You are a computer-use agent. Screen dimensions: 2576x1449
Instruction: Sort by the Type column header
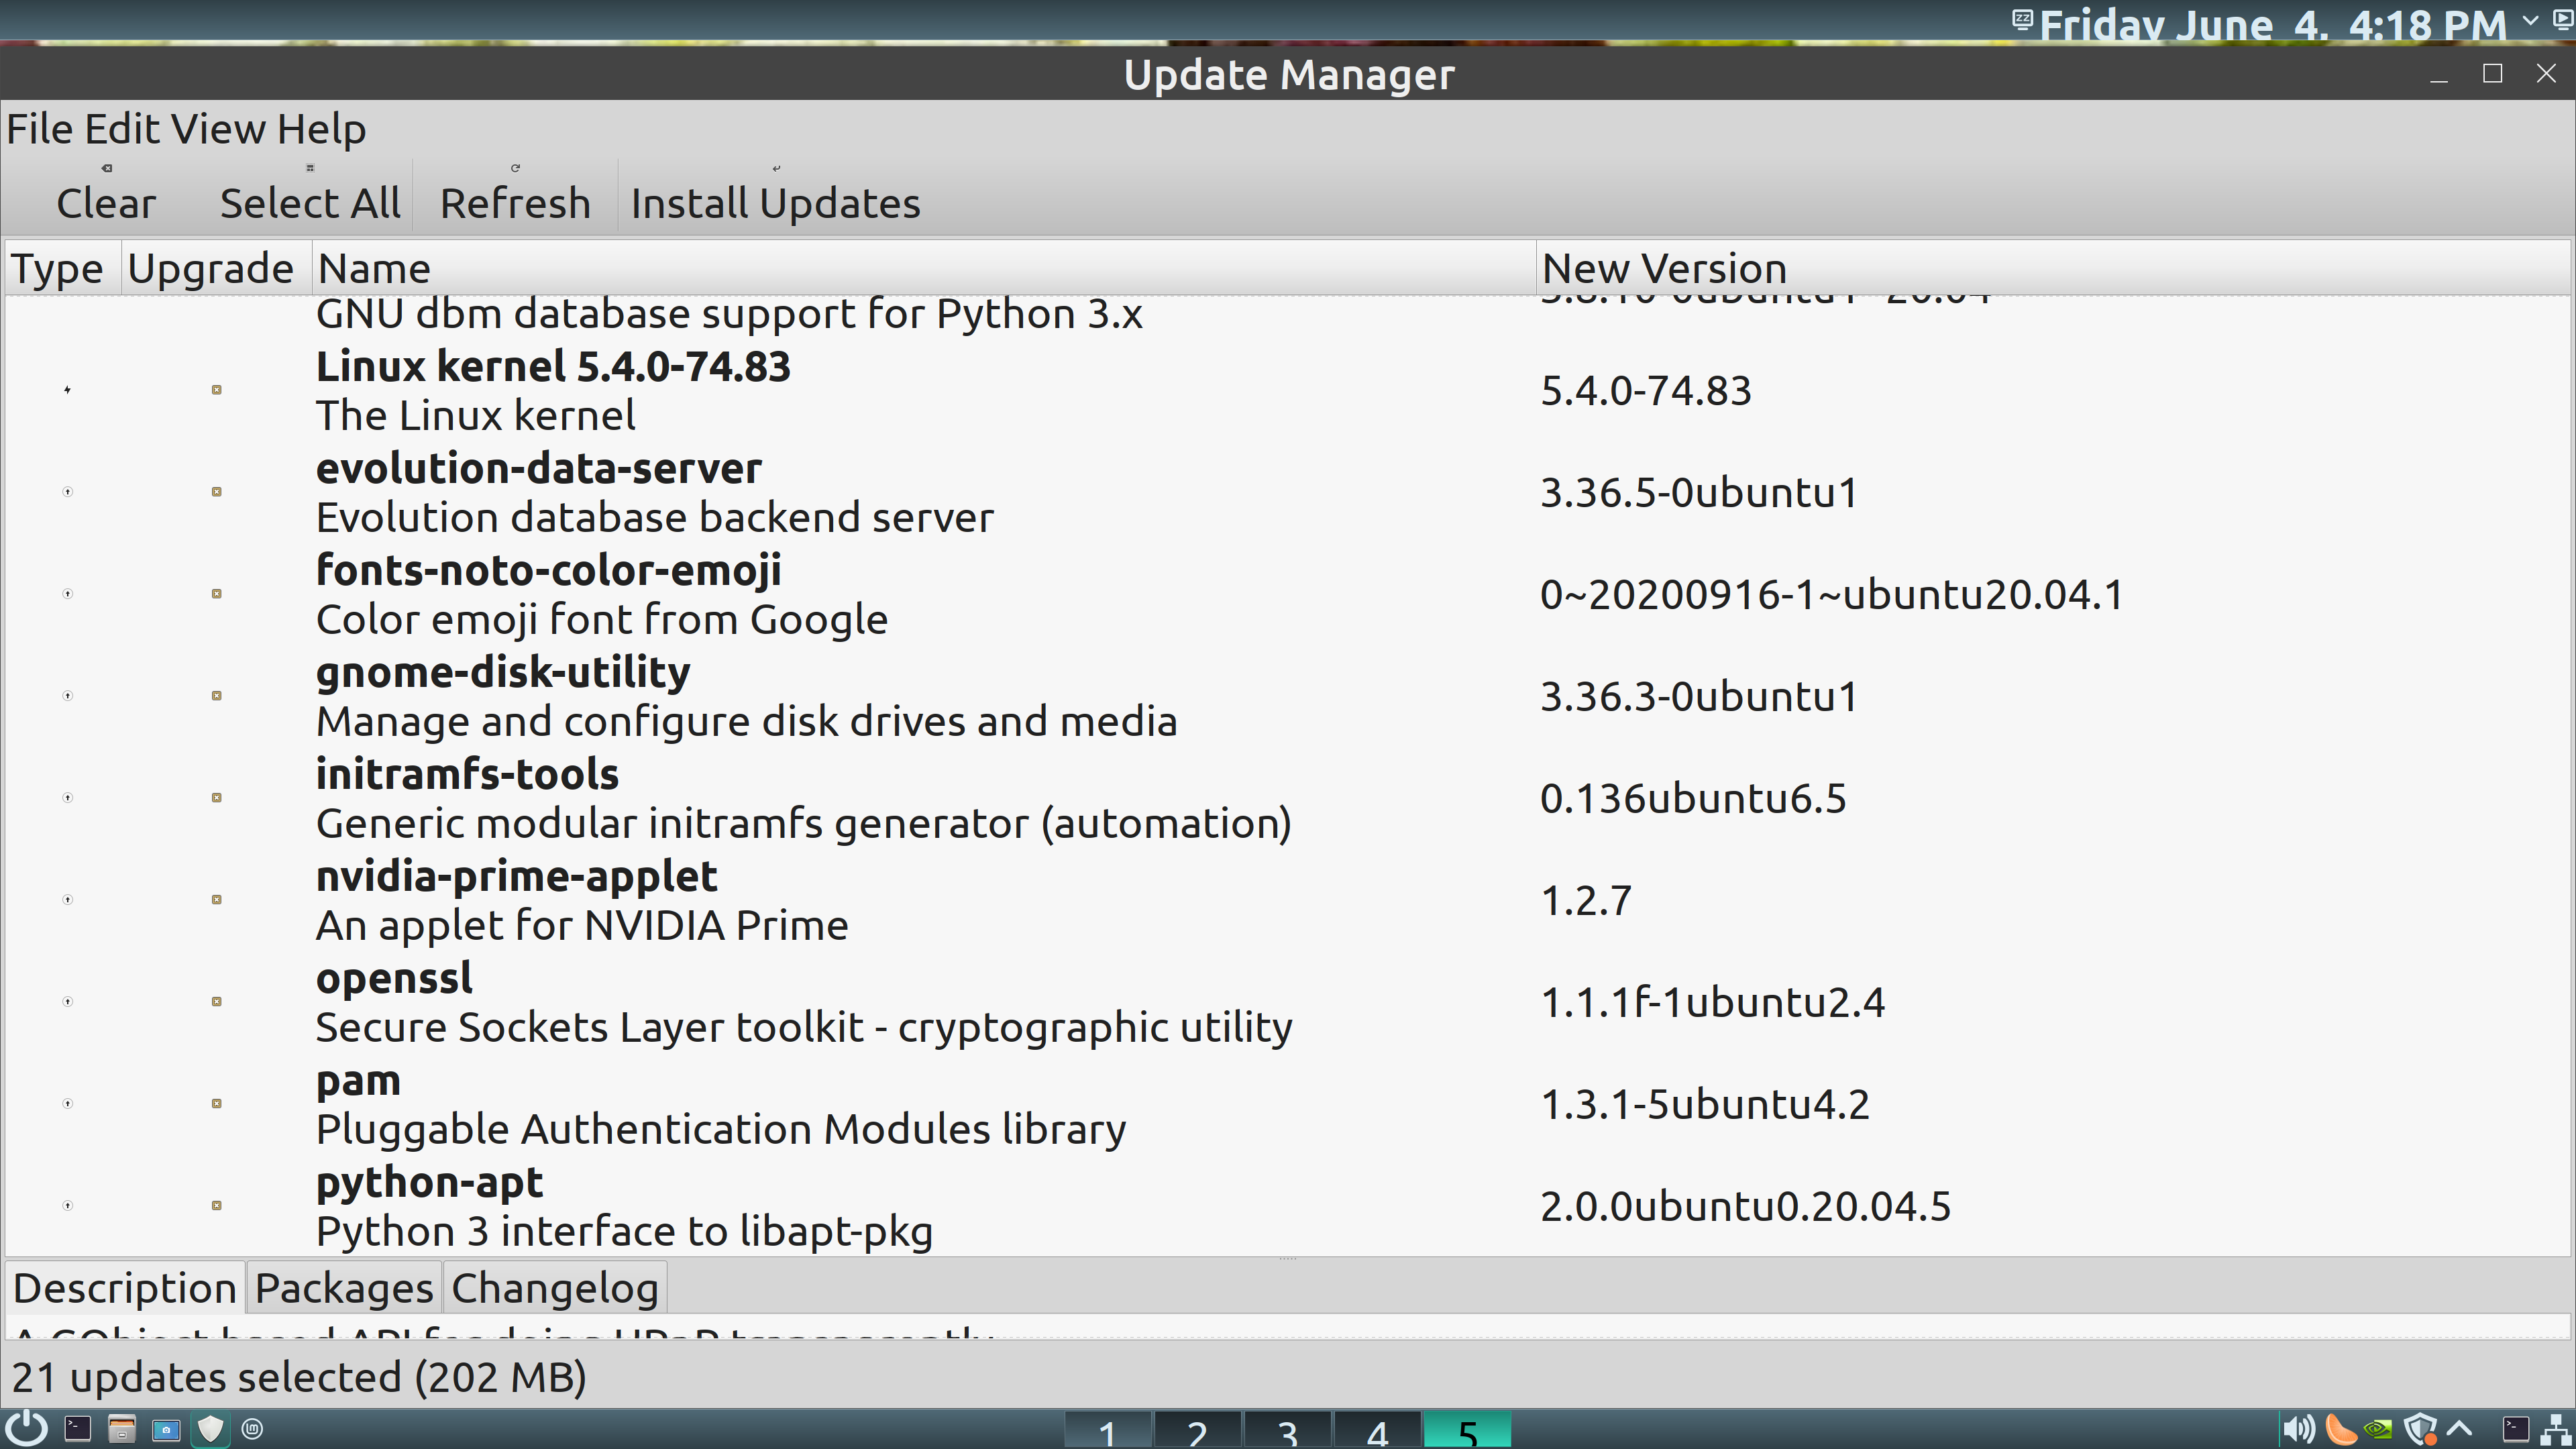(62, 268)
